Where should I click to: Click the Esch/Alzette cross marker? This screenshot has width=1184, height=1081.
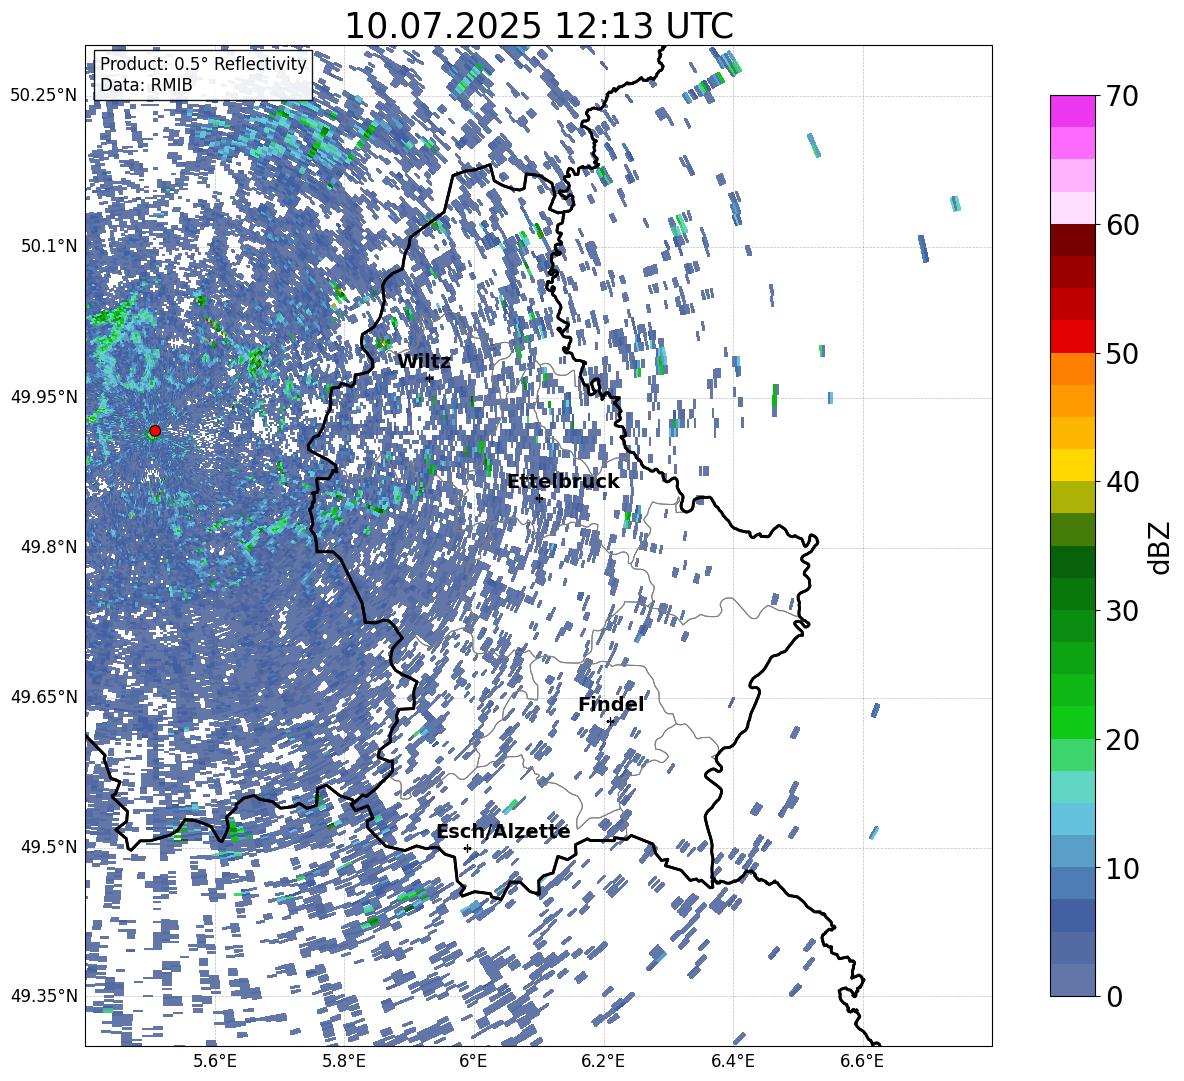[x=467, y=848]
